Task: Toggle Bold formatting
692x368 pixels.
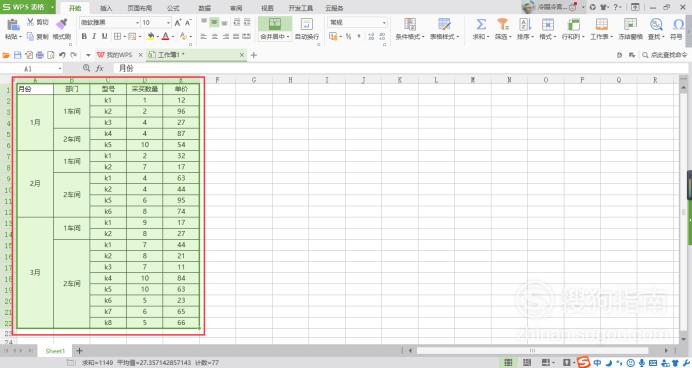Action: pos(84,36)
